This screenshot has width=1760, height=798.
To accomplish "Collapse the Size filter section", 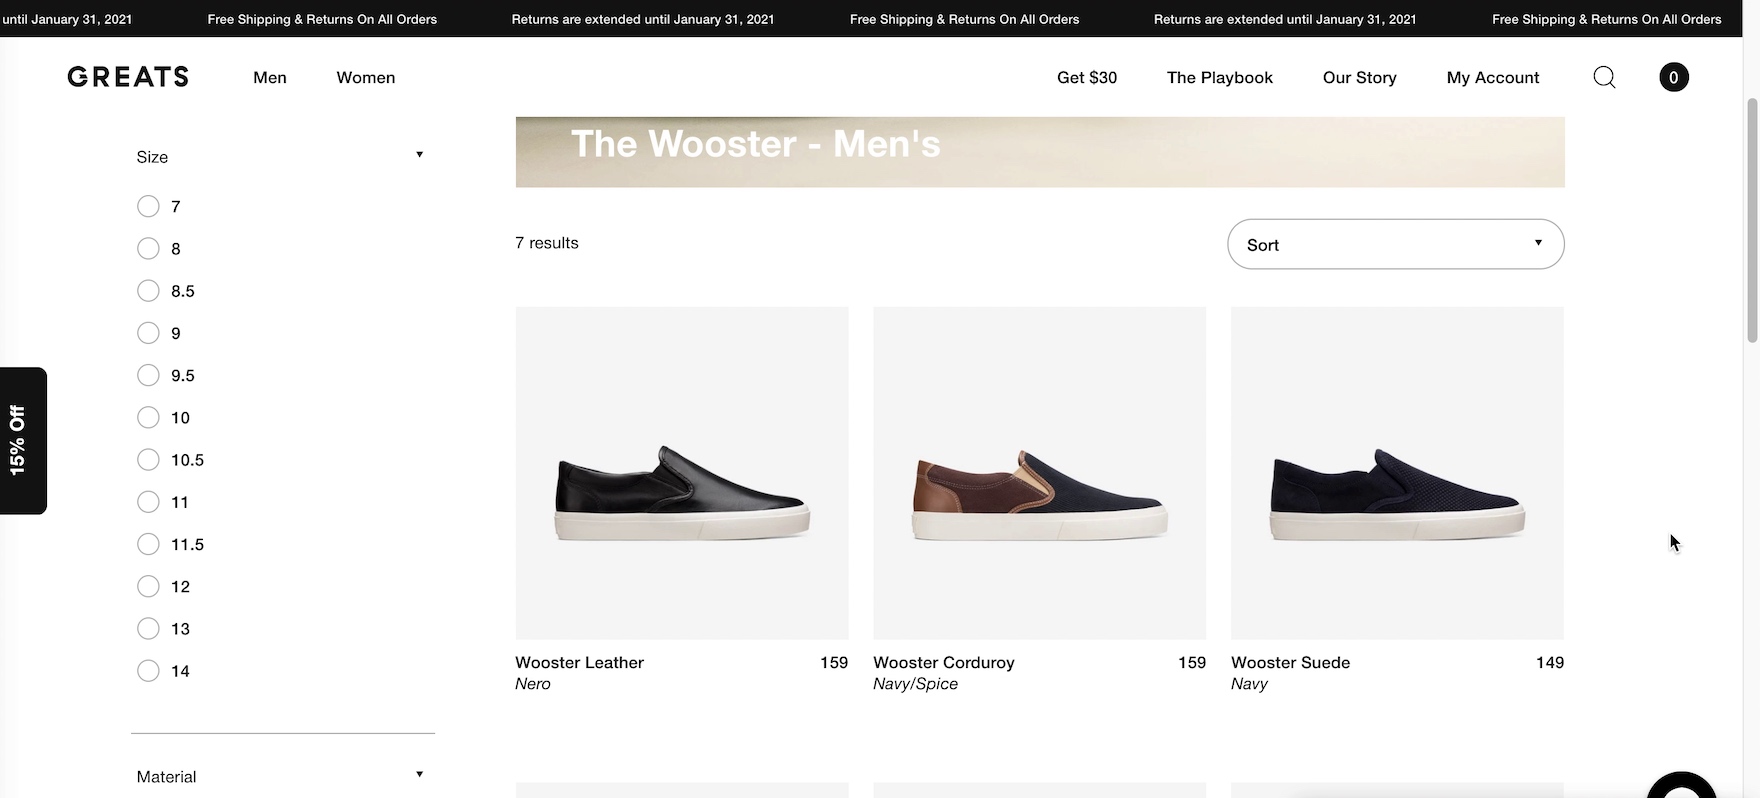I will point(419,155).
